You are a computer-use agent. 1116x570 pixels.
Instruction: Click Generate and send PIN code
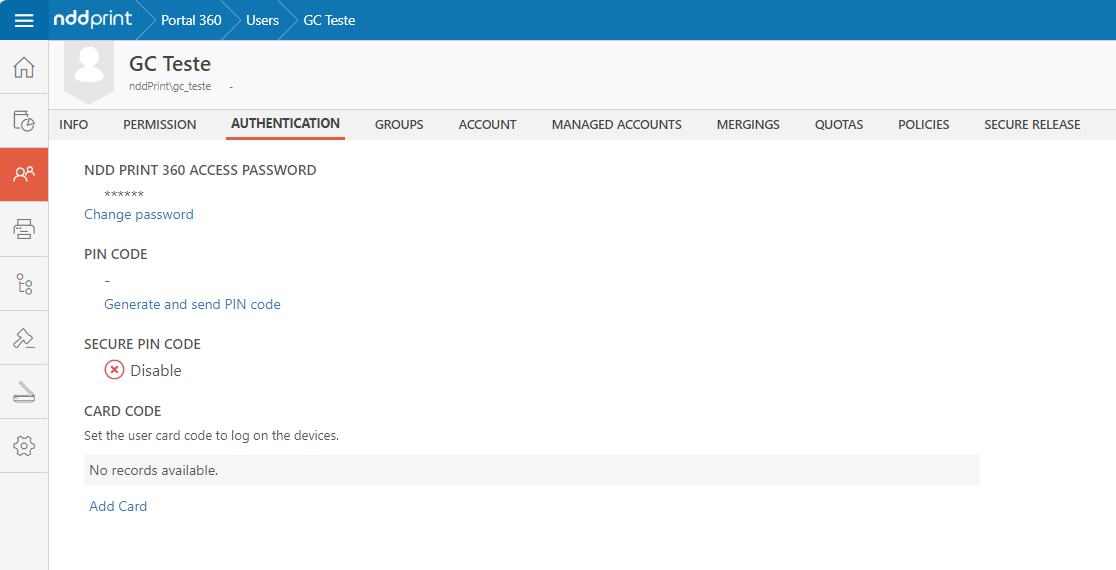pyautogui.click(x=192, y=304)
